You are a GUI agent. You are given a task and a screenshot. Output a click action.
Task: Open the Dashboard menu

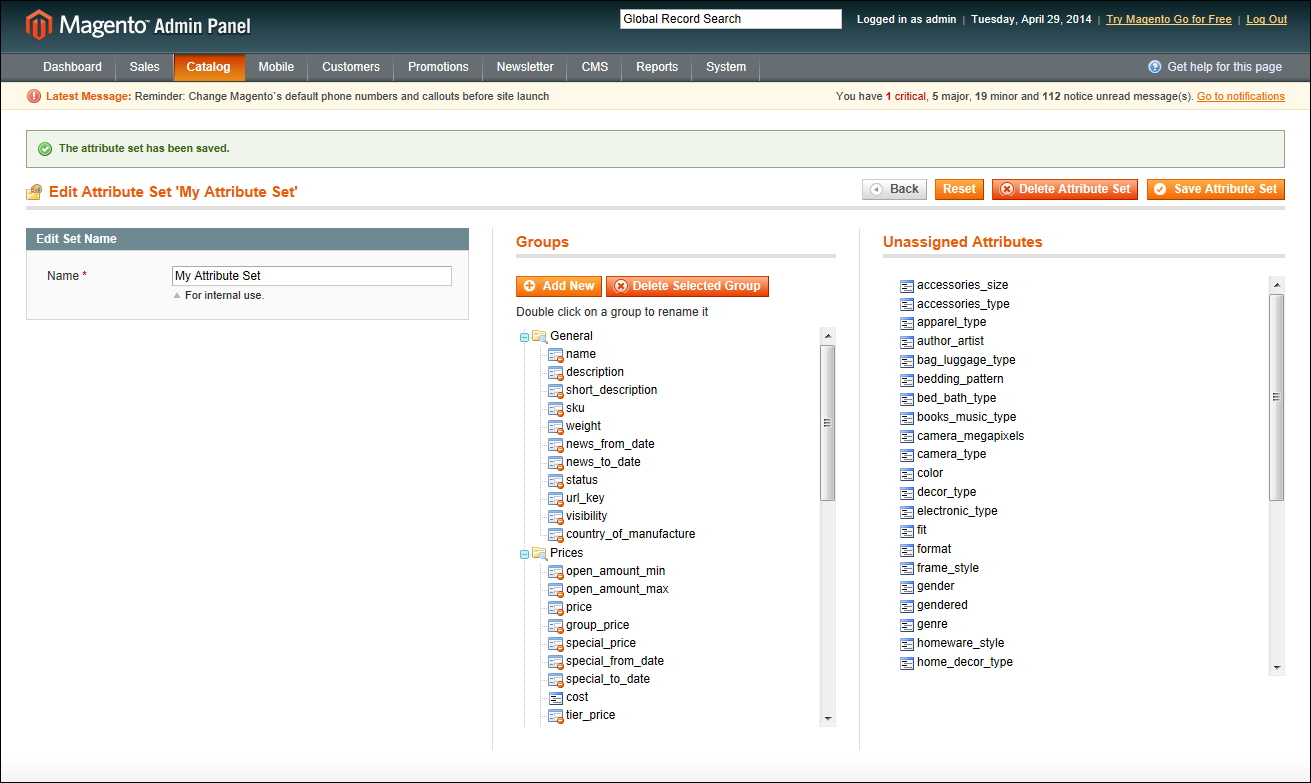72,67
